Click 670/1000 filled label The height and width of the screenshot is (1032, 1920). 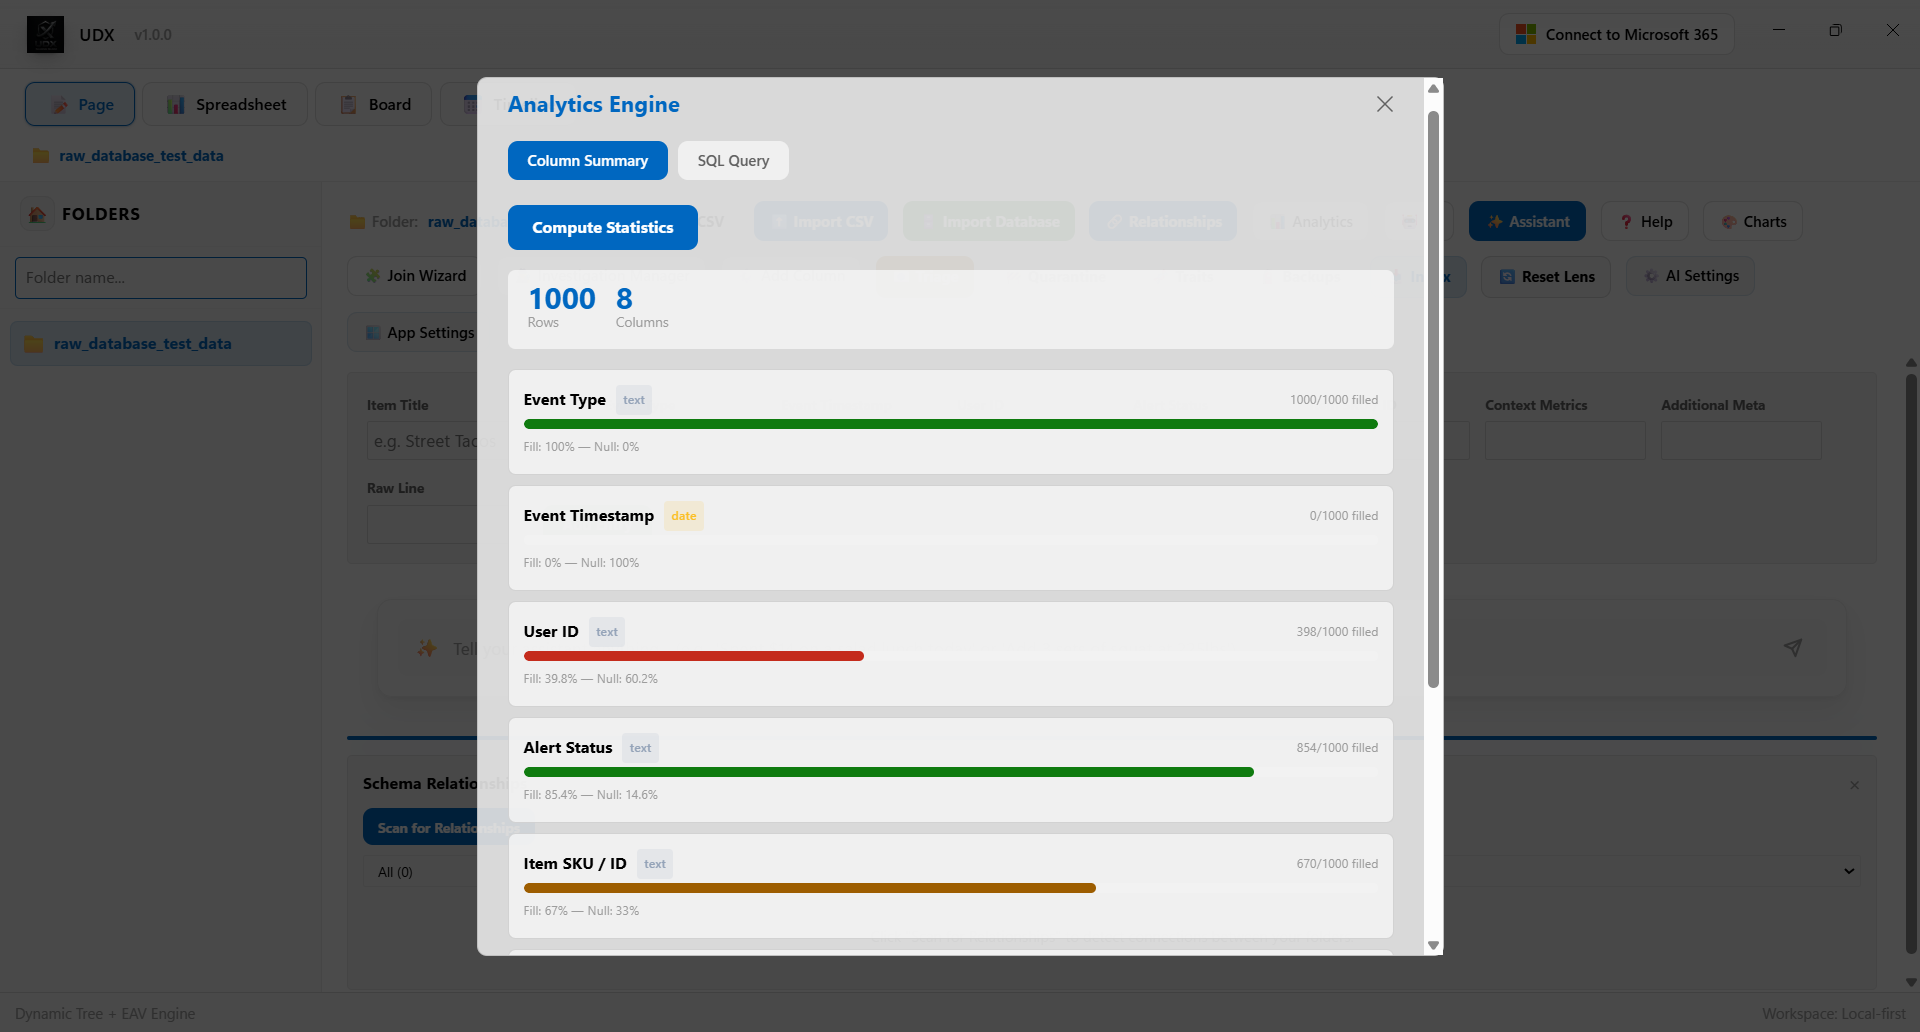click(1337, 864)
